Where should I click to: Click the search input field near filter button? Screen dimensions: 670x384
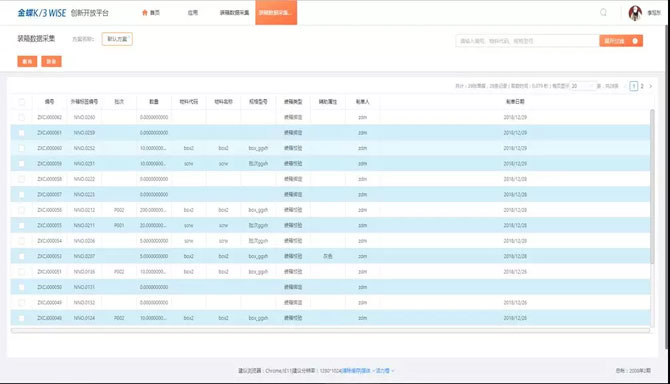(527, 41)
